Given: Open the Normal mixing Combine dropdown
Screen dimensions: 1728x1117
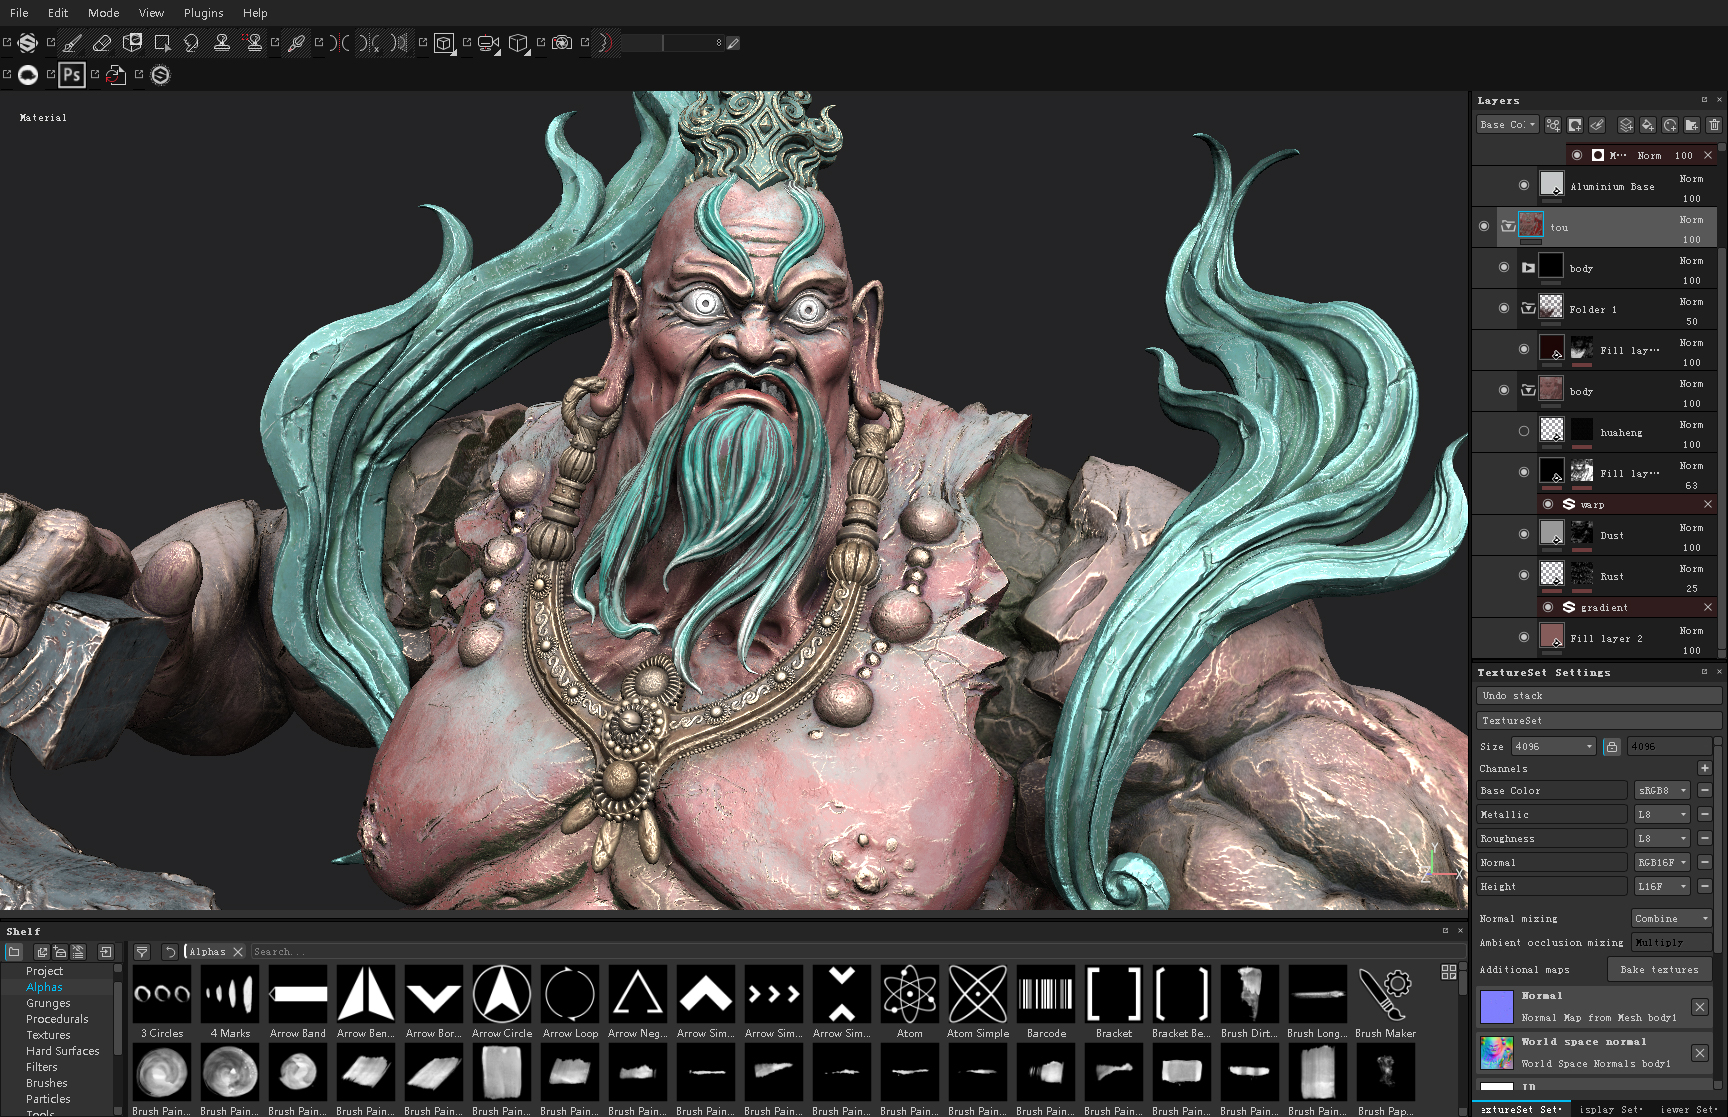Looking at the screenshot, I should 1672,919.
